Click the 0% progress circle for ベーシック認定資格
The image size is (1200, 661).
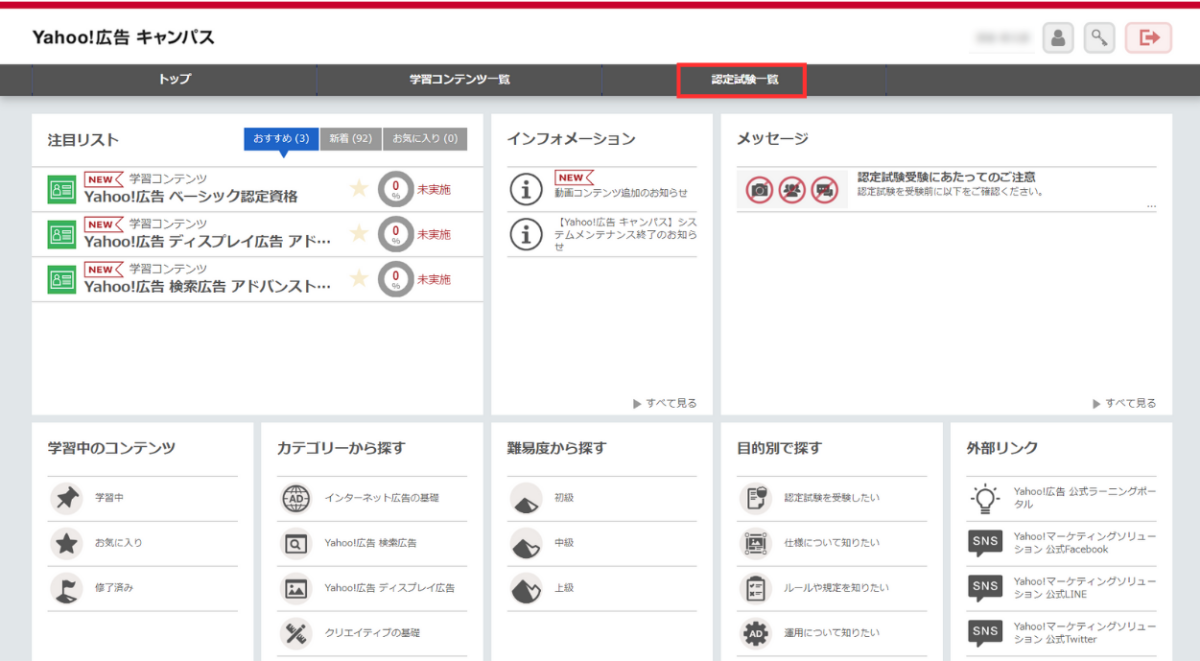click(x=396, y=189)
